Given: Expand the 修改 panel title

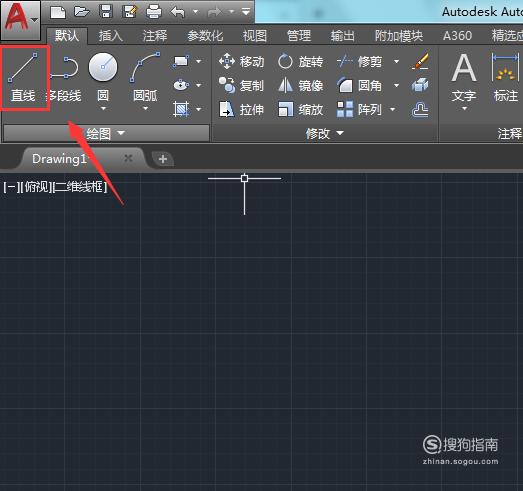Looking at the screenshot, I should point(325,133).
